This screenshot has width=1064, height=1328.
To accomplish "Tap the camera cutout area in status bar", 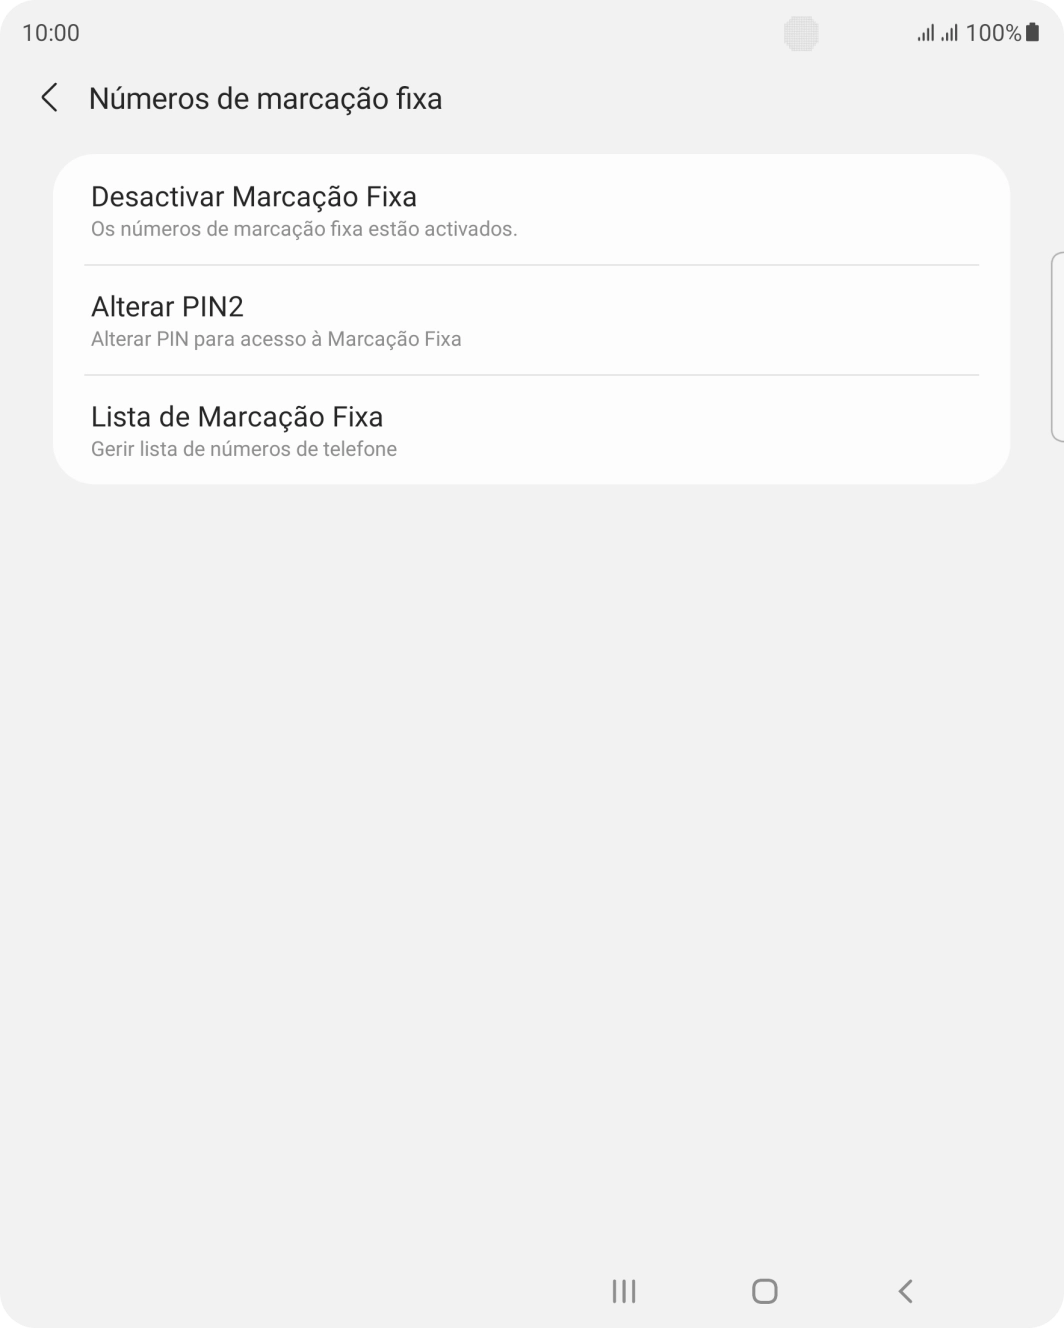I will click(x=800, y=31).
